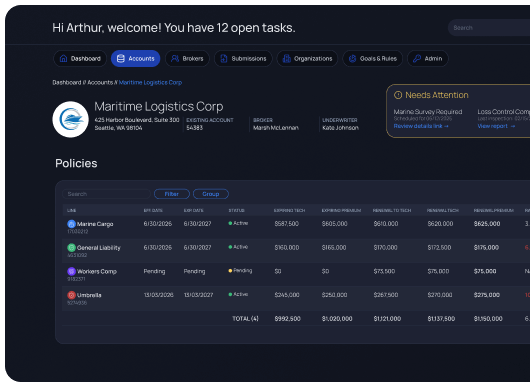
Task: Click the Maritime Logistics Corp ship logo
Action: [x=71, y=119]
